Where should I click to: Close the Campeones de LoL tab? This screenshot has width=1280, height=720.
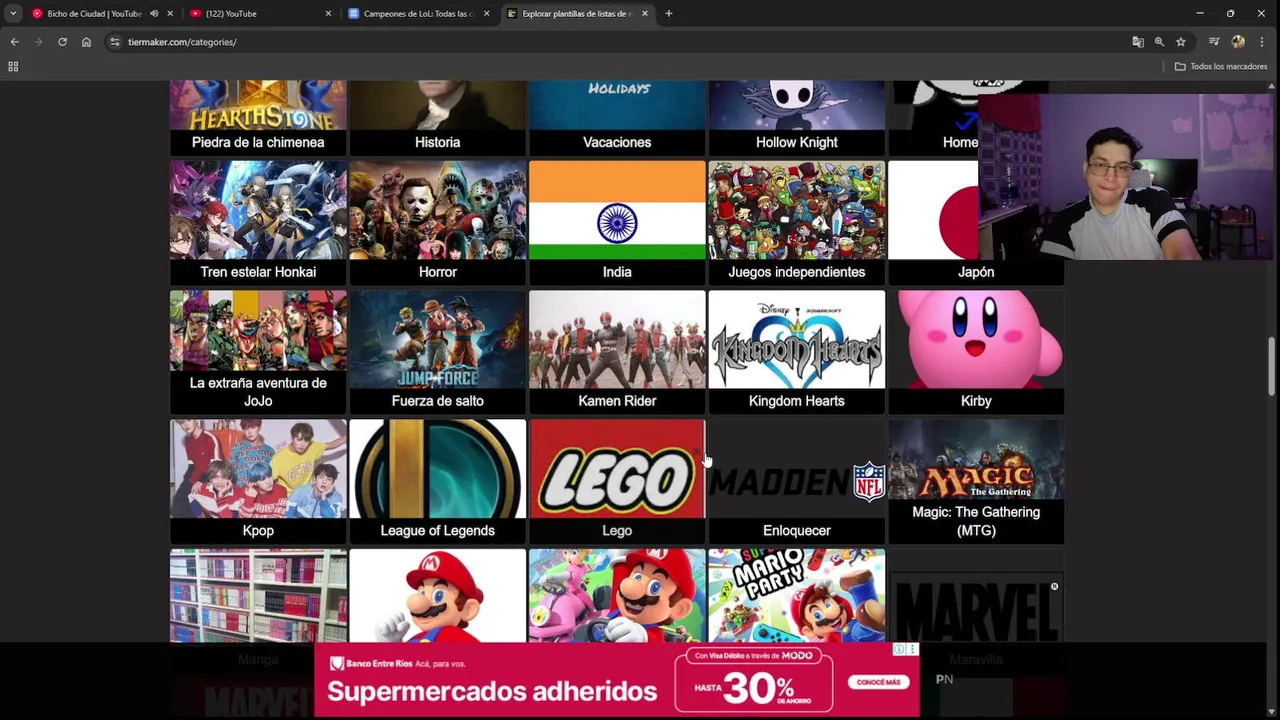[487, 13]
